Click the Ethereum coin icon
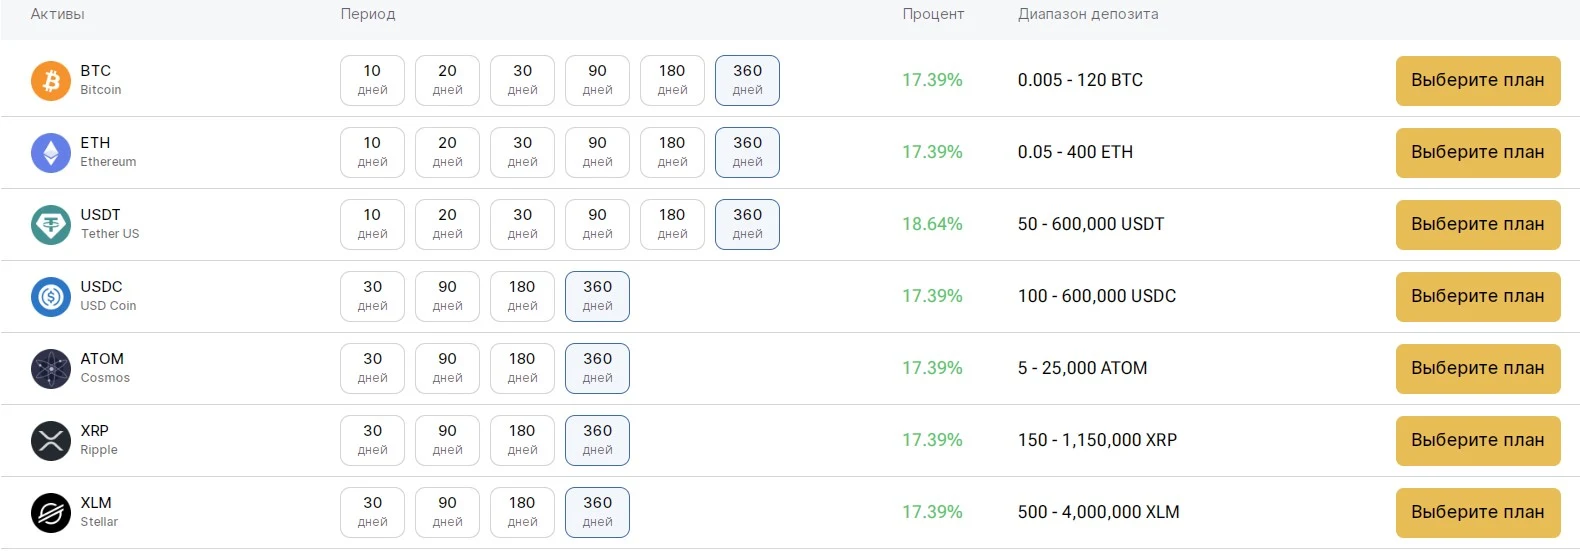Viewport: 1580px width, 551px height. click(x=51, y=153)
